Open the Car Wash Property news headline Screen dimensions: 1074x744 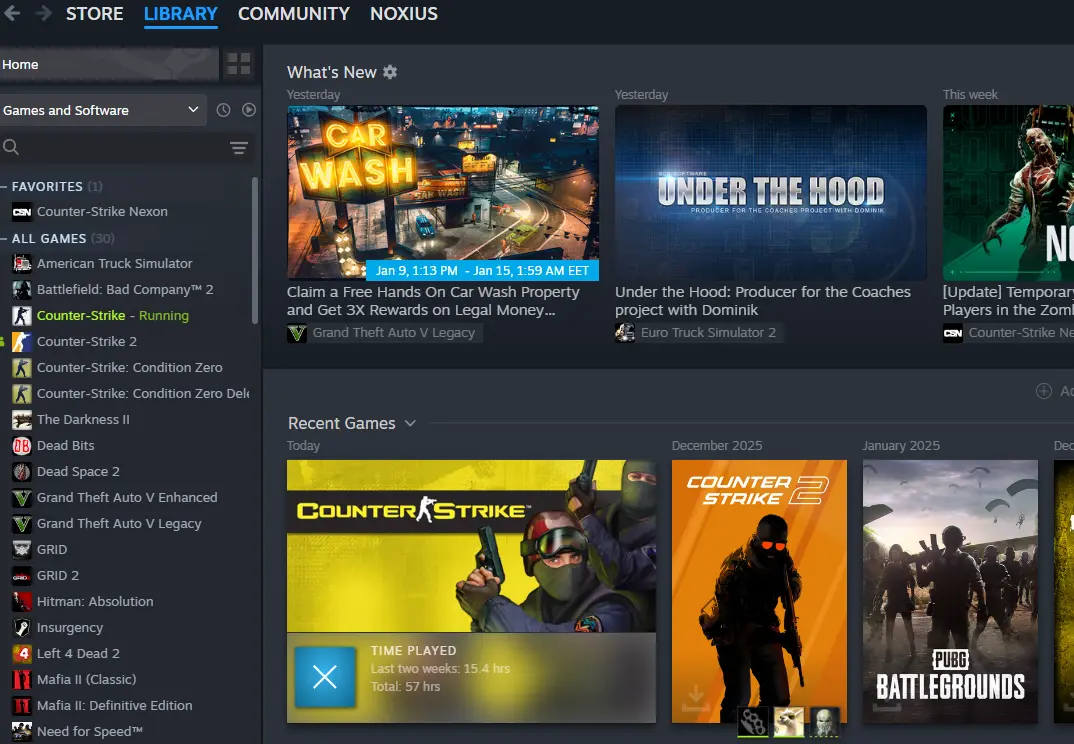click(x=433, y=301)
